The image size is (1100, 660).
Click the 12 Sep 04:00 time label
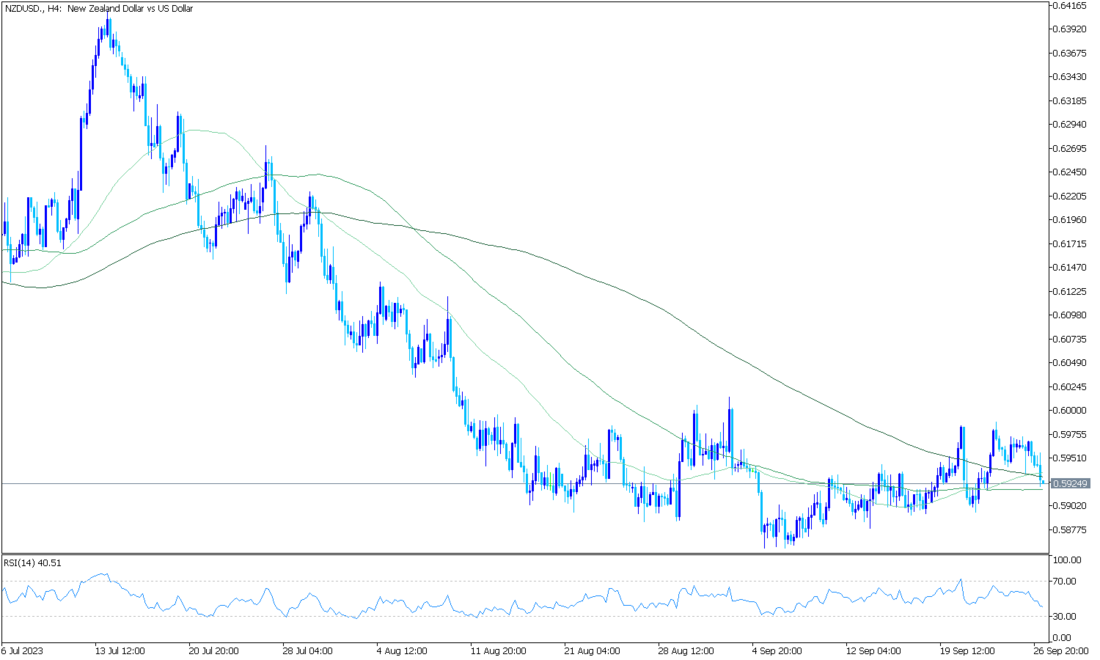click(x=871, y=651)
